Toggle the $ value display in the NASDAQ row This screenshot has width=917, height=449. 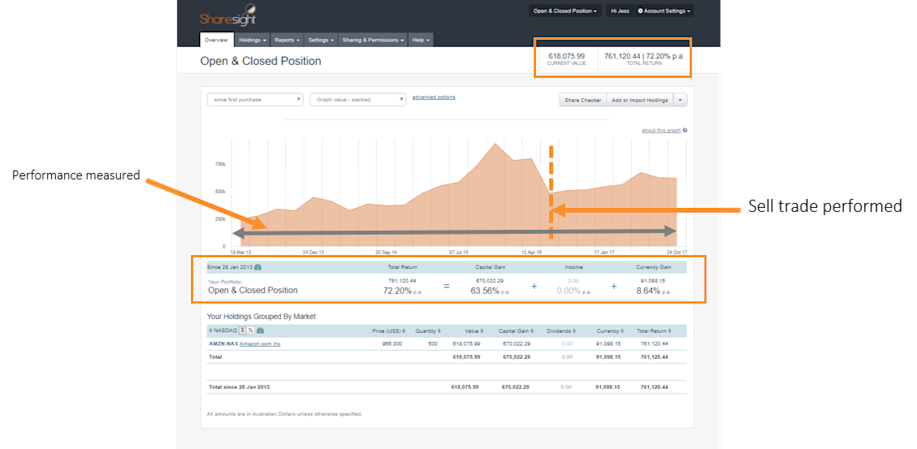(242, 331)
